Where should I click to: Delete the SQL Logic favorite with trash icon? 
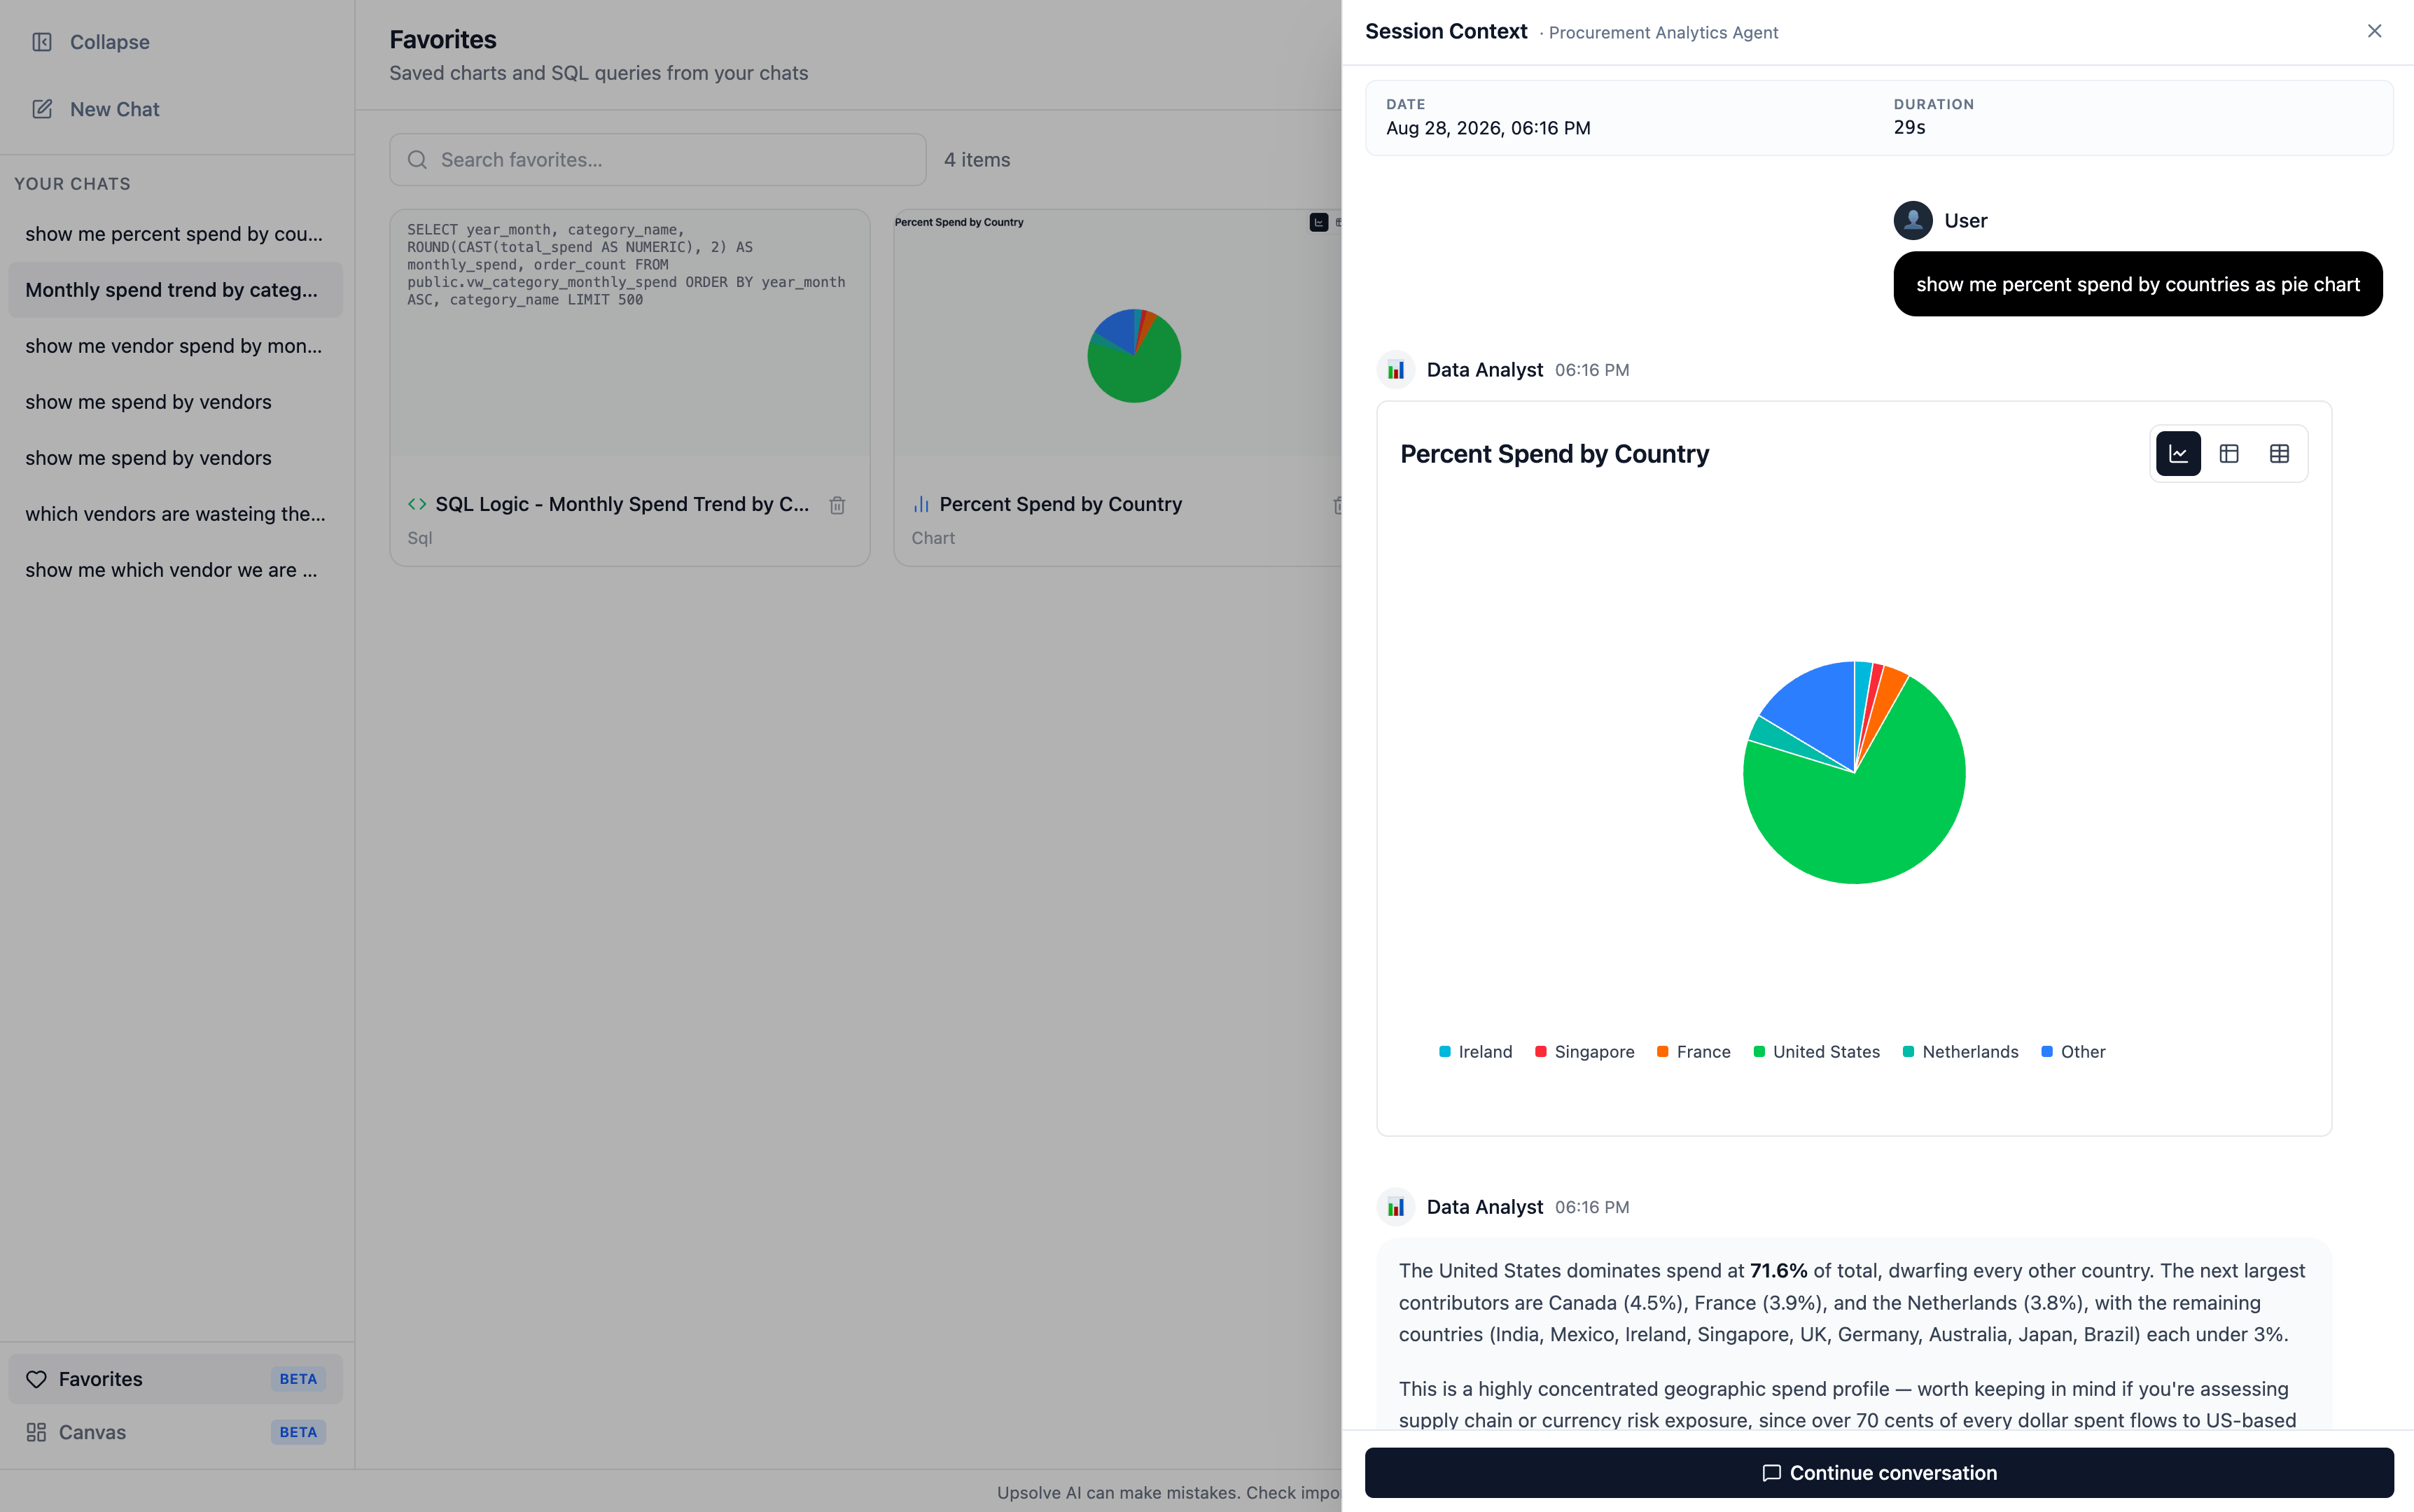tap(837, 505)
